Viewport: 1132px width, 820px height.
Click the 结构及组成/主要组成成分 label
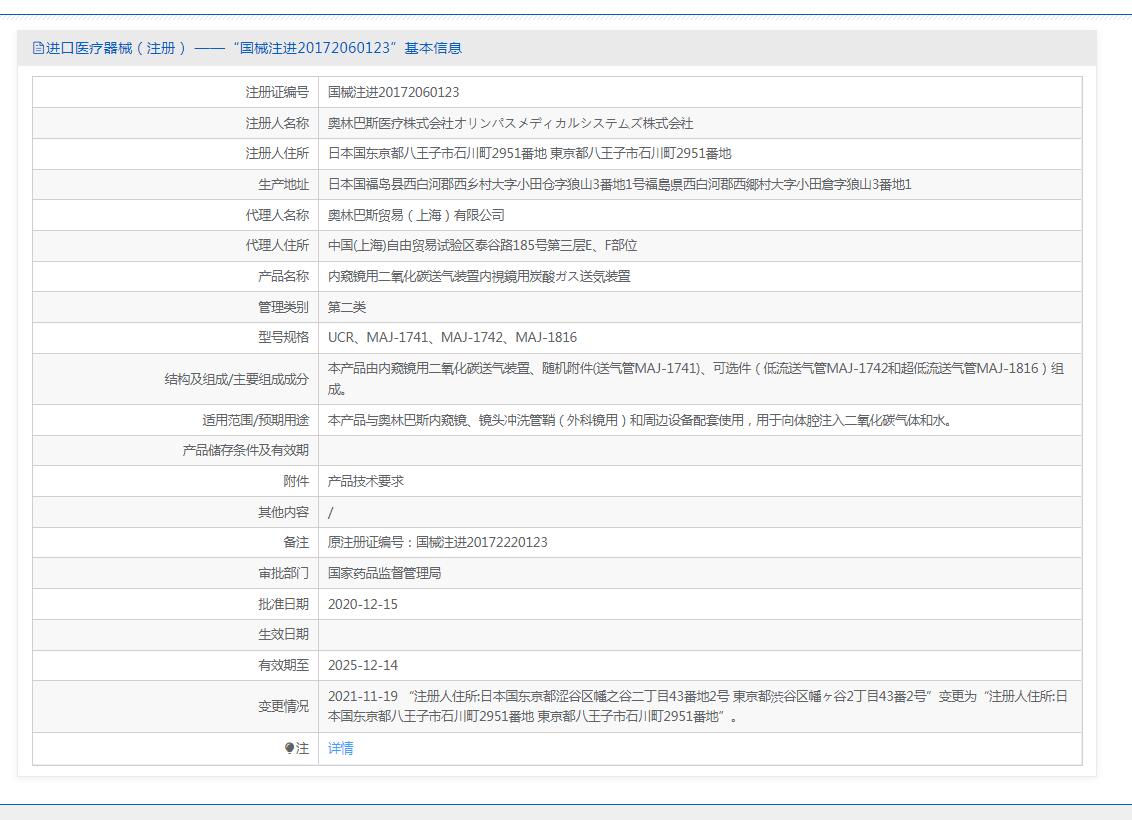click(237, 379)
